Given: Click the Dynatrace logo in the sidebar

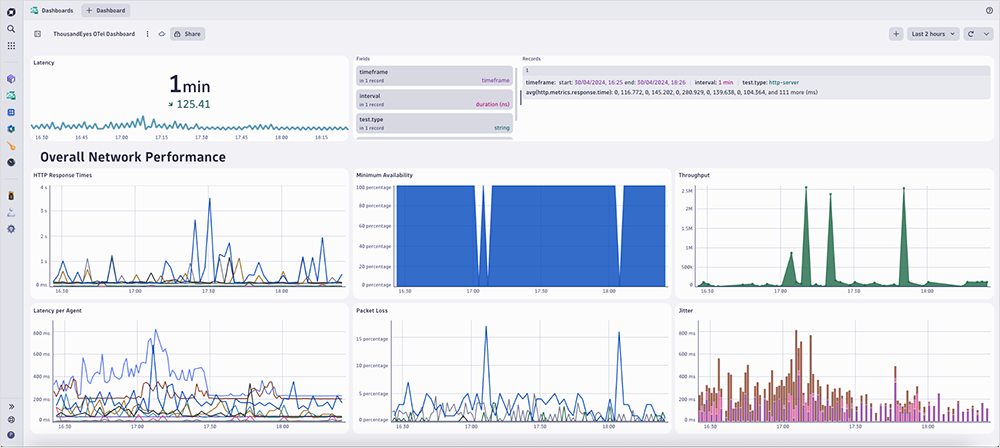Looking at the screenshot, I should pyautogui.click(x=11, y=10).
